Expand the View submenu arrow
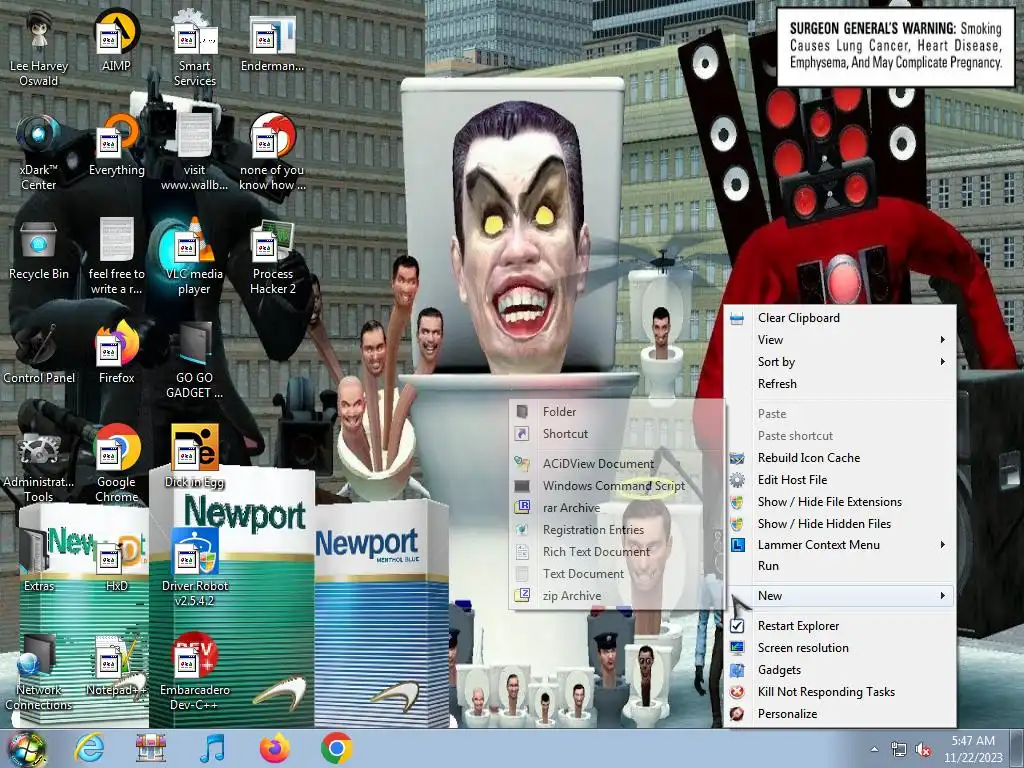This screenshot has width=1024, height=768. (x=942, y=340)
